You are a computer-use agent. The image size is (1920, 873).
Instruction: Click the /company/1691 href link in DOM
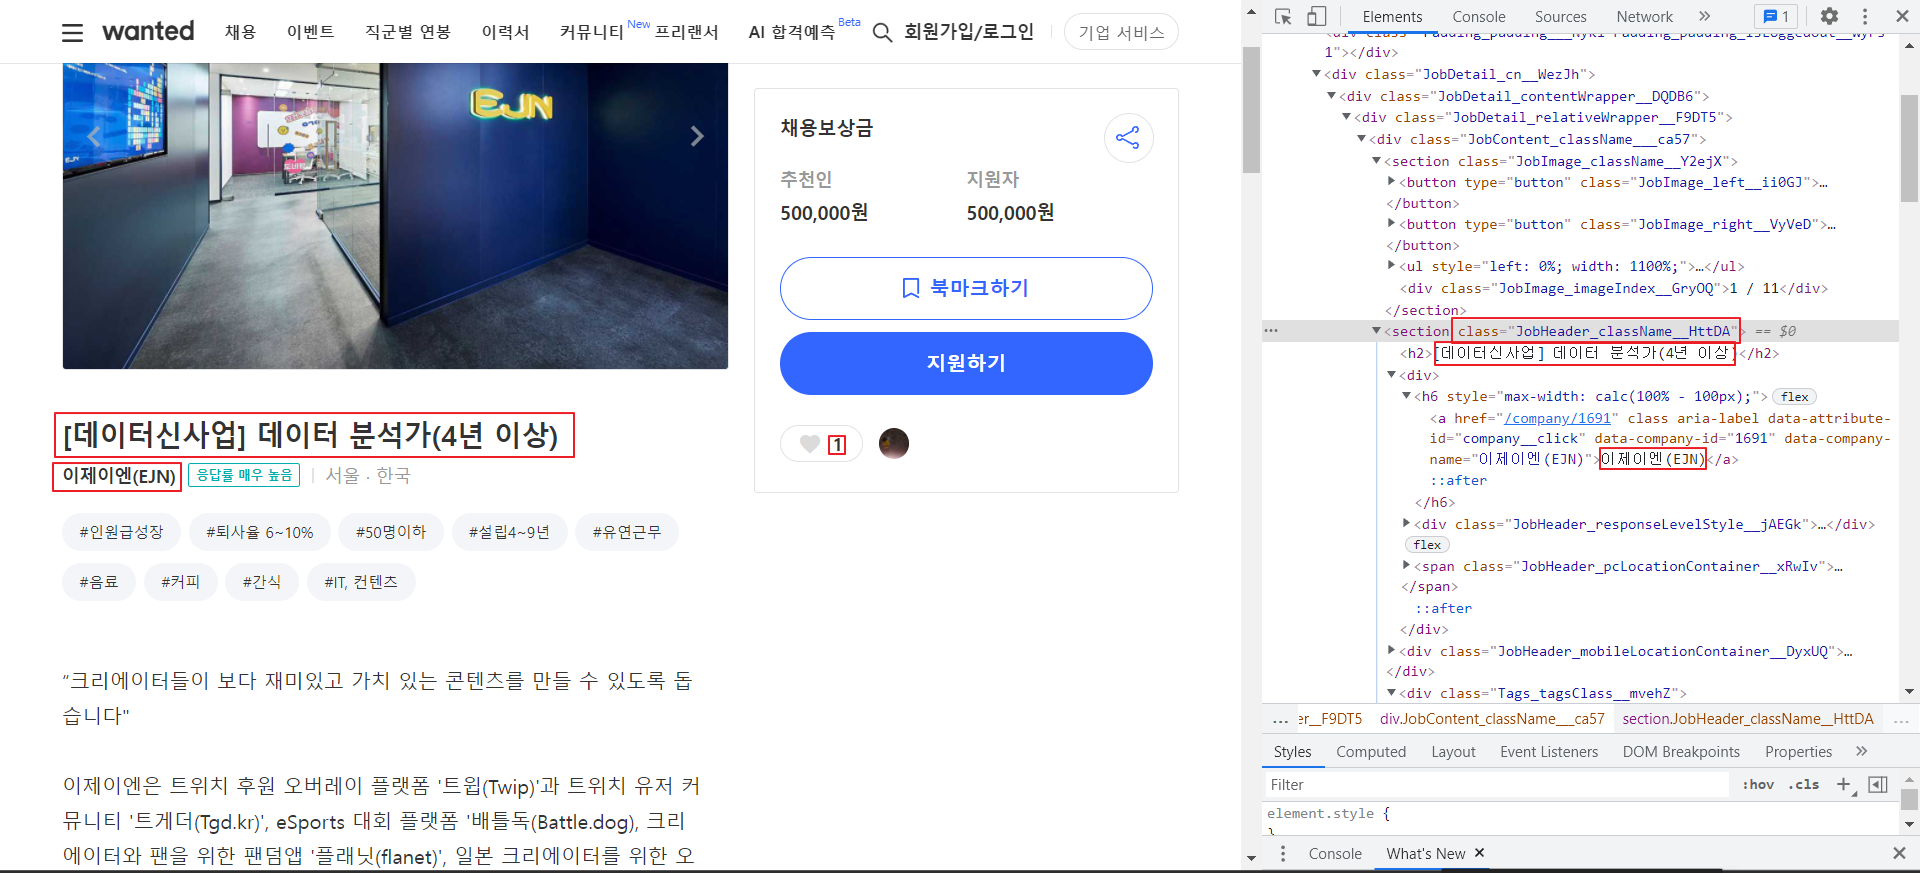[x=1557, y=418]
